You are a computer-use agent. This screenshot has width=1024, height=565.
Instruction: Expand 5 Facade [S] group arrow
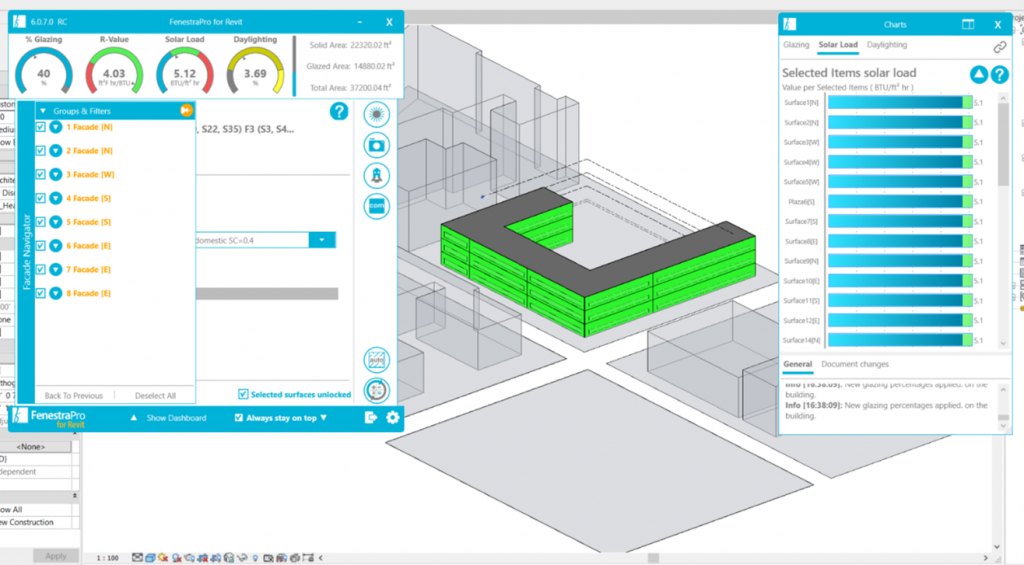(x=56, y=222)
